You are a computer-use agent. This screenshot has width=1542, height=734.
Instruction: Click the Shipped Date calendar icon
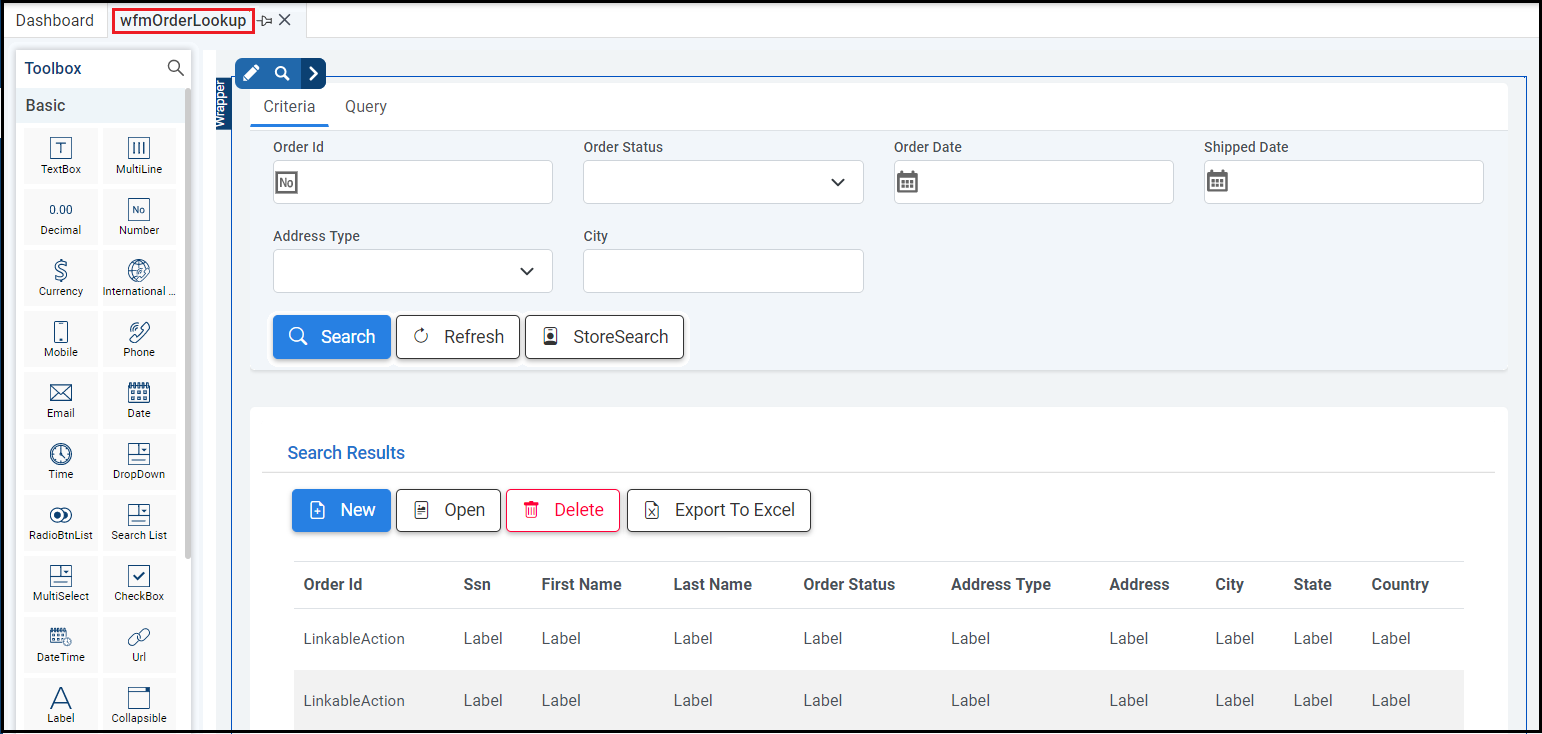[1217, 182]
